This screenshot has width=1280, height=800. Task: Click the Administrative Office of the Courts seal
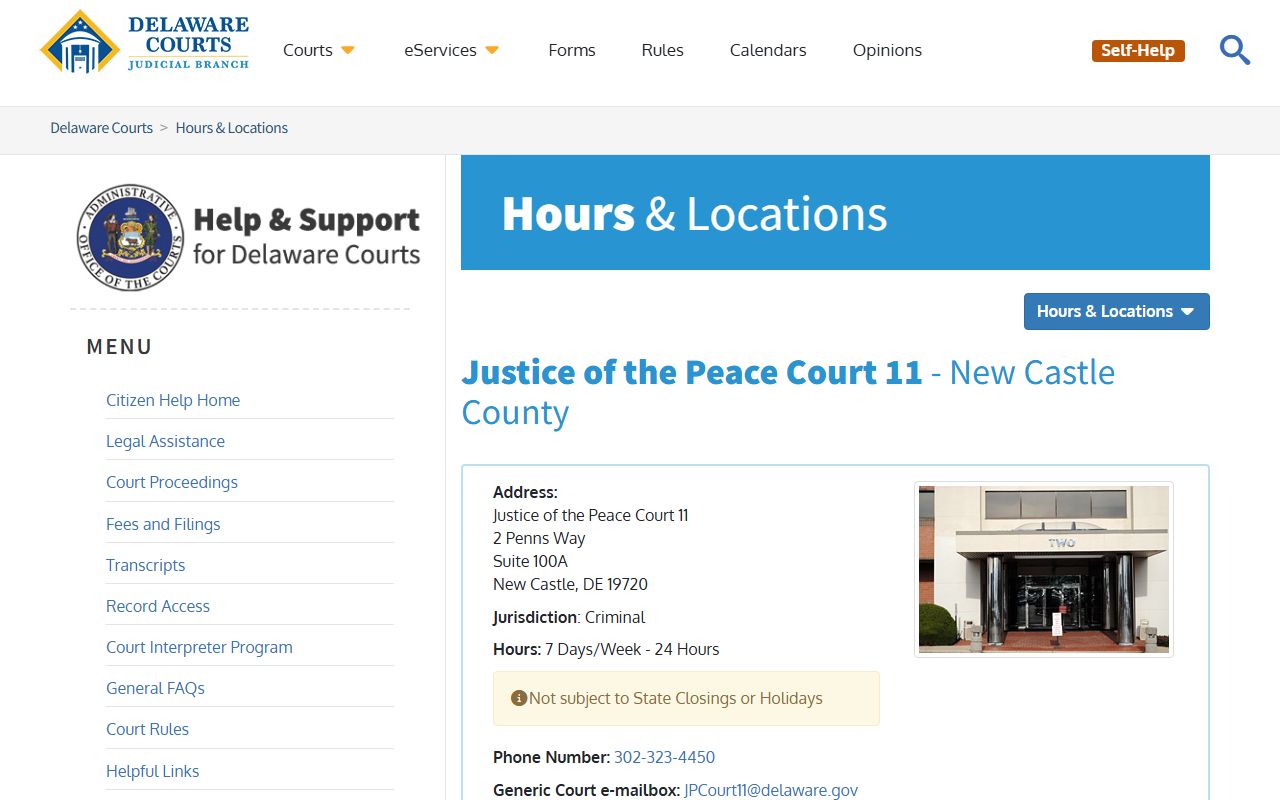130,237
